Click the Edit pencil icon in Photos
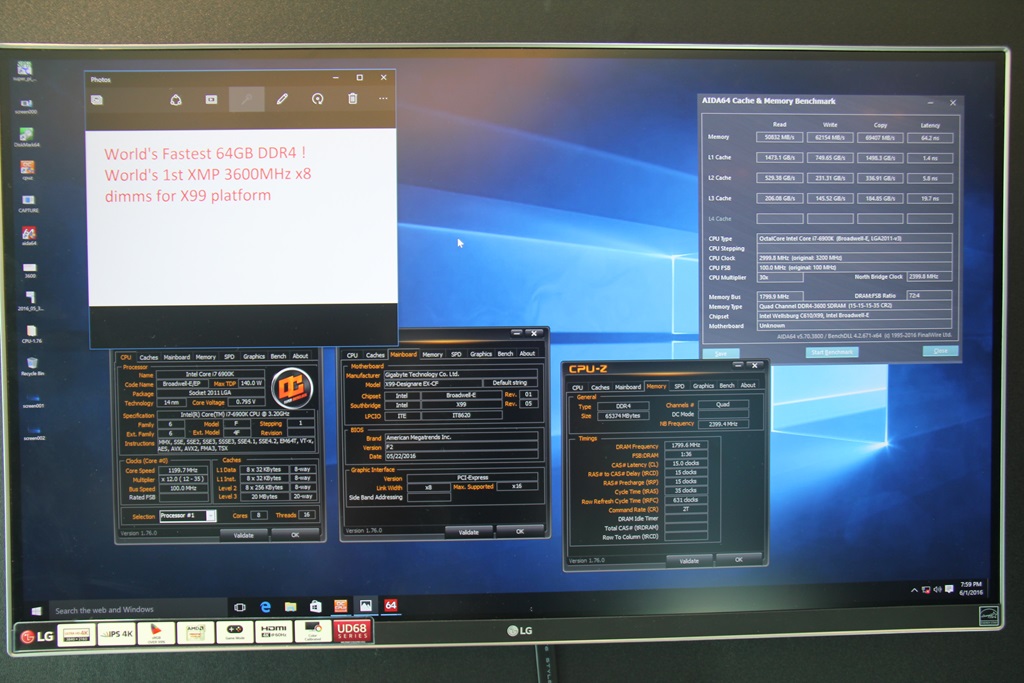 click(x=282, y=99)
